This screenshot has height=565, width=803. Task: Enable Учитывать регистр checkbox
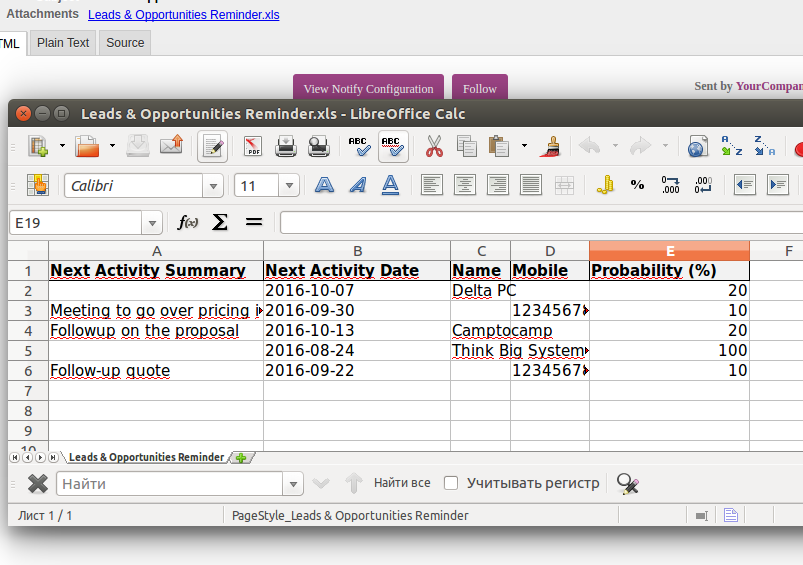pos(451,483)
